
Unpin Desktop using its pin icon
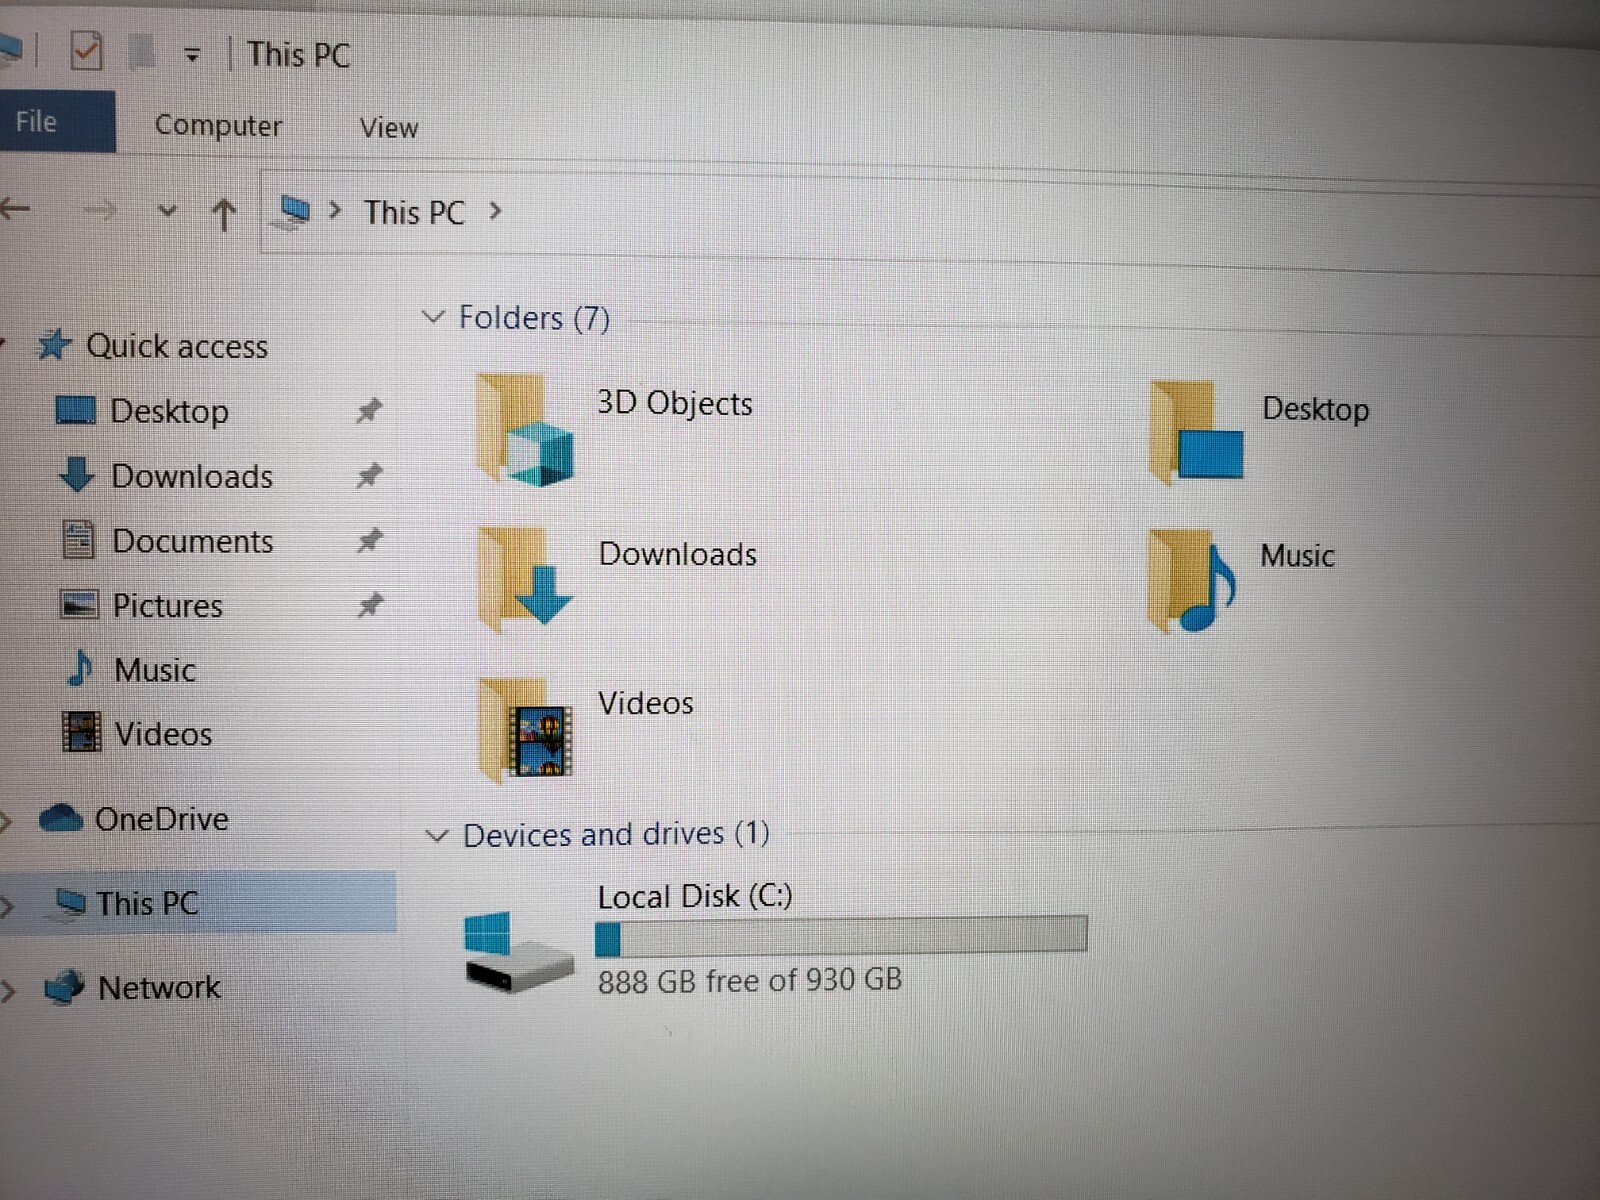(x=369, y=410)
